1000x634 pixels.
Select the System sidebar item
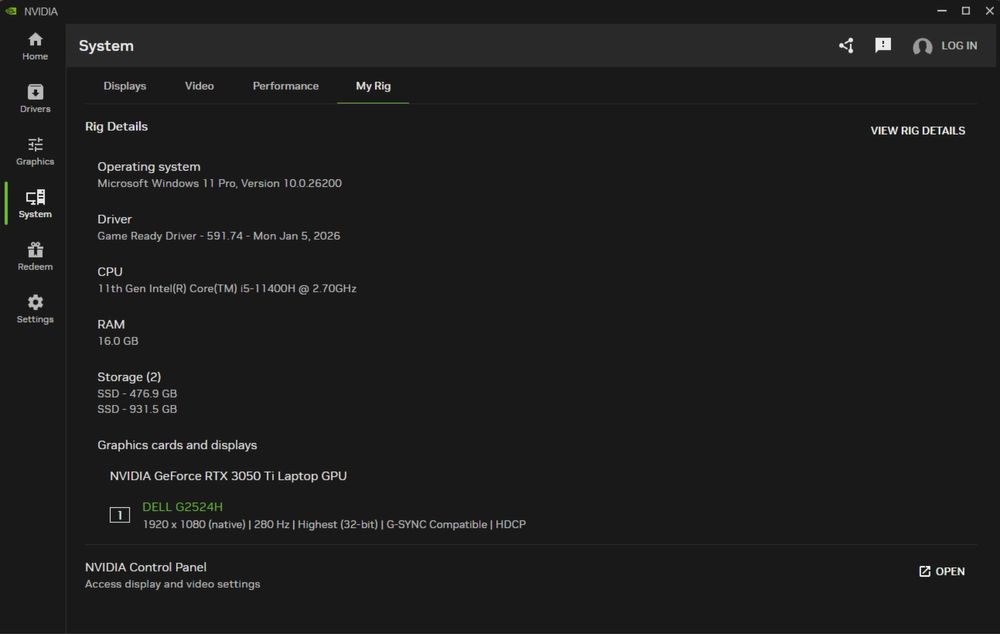click(35, 204)
